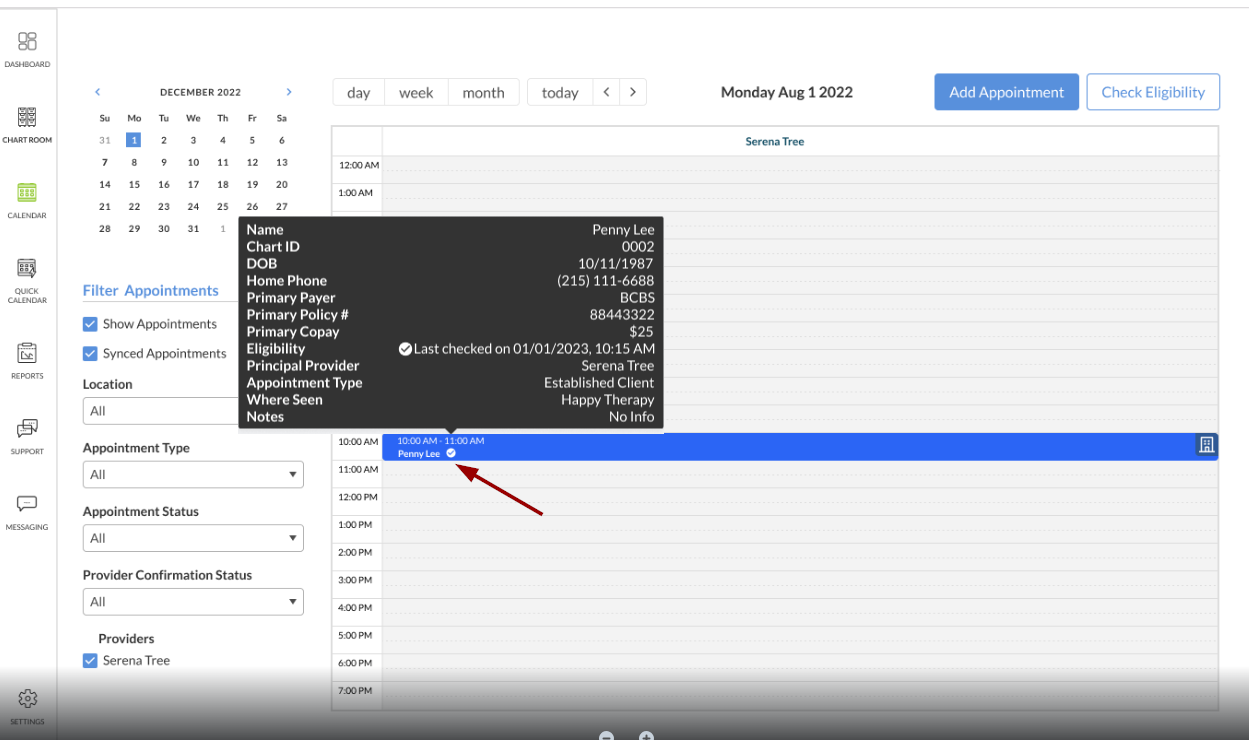Screen dimensions: 1249x740
Task: Select December 15 in the mini calendar
Action: 134,184
